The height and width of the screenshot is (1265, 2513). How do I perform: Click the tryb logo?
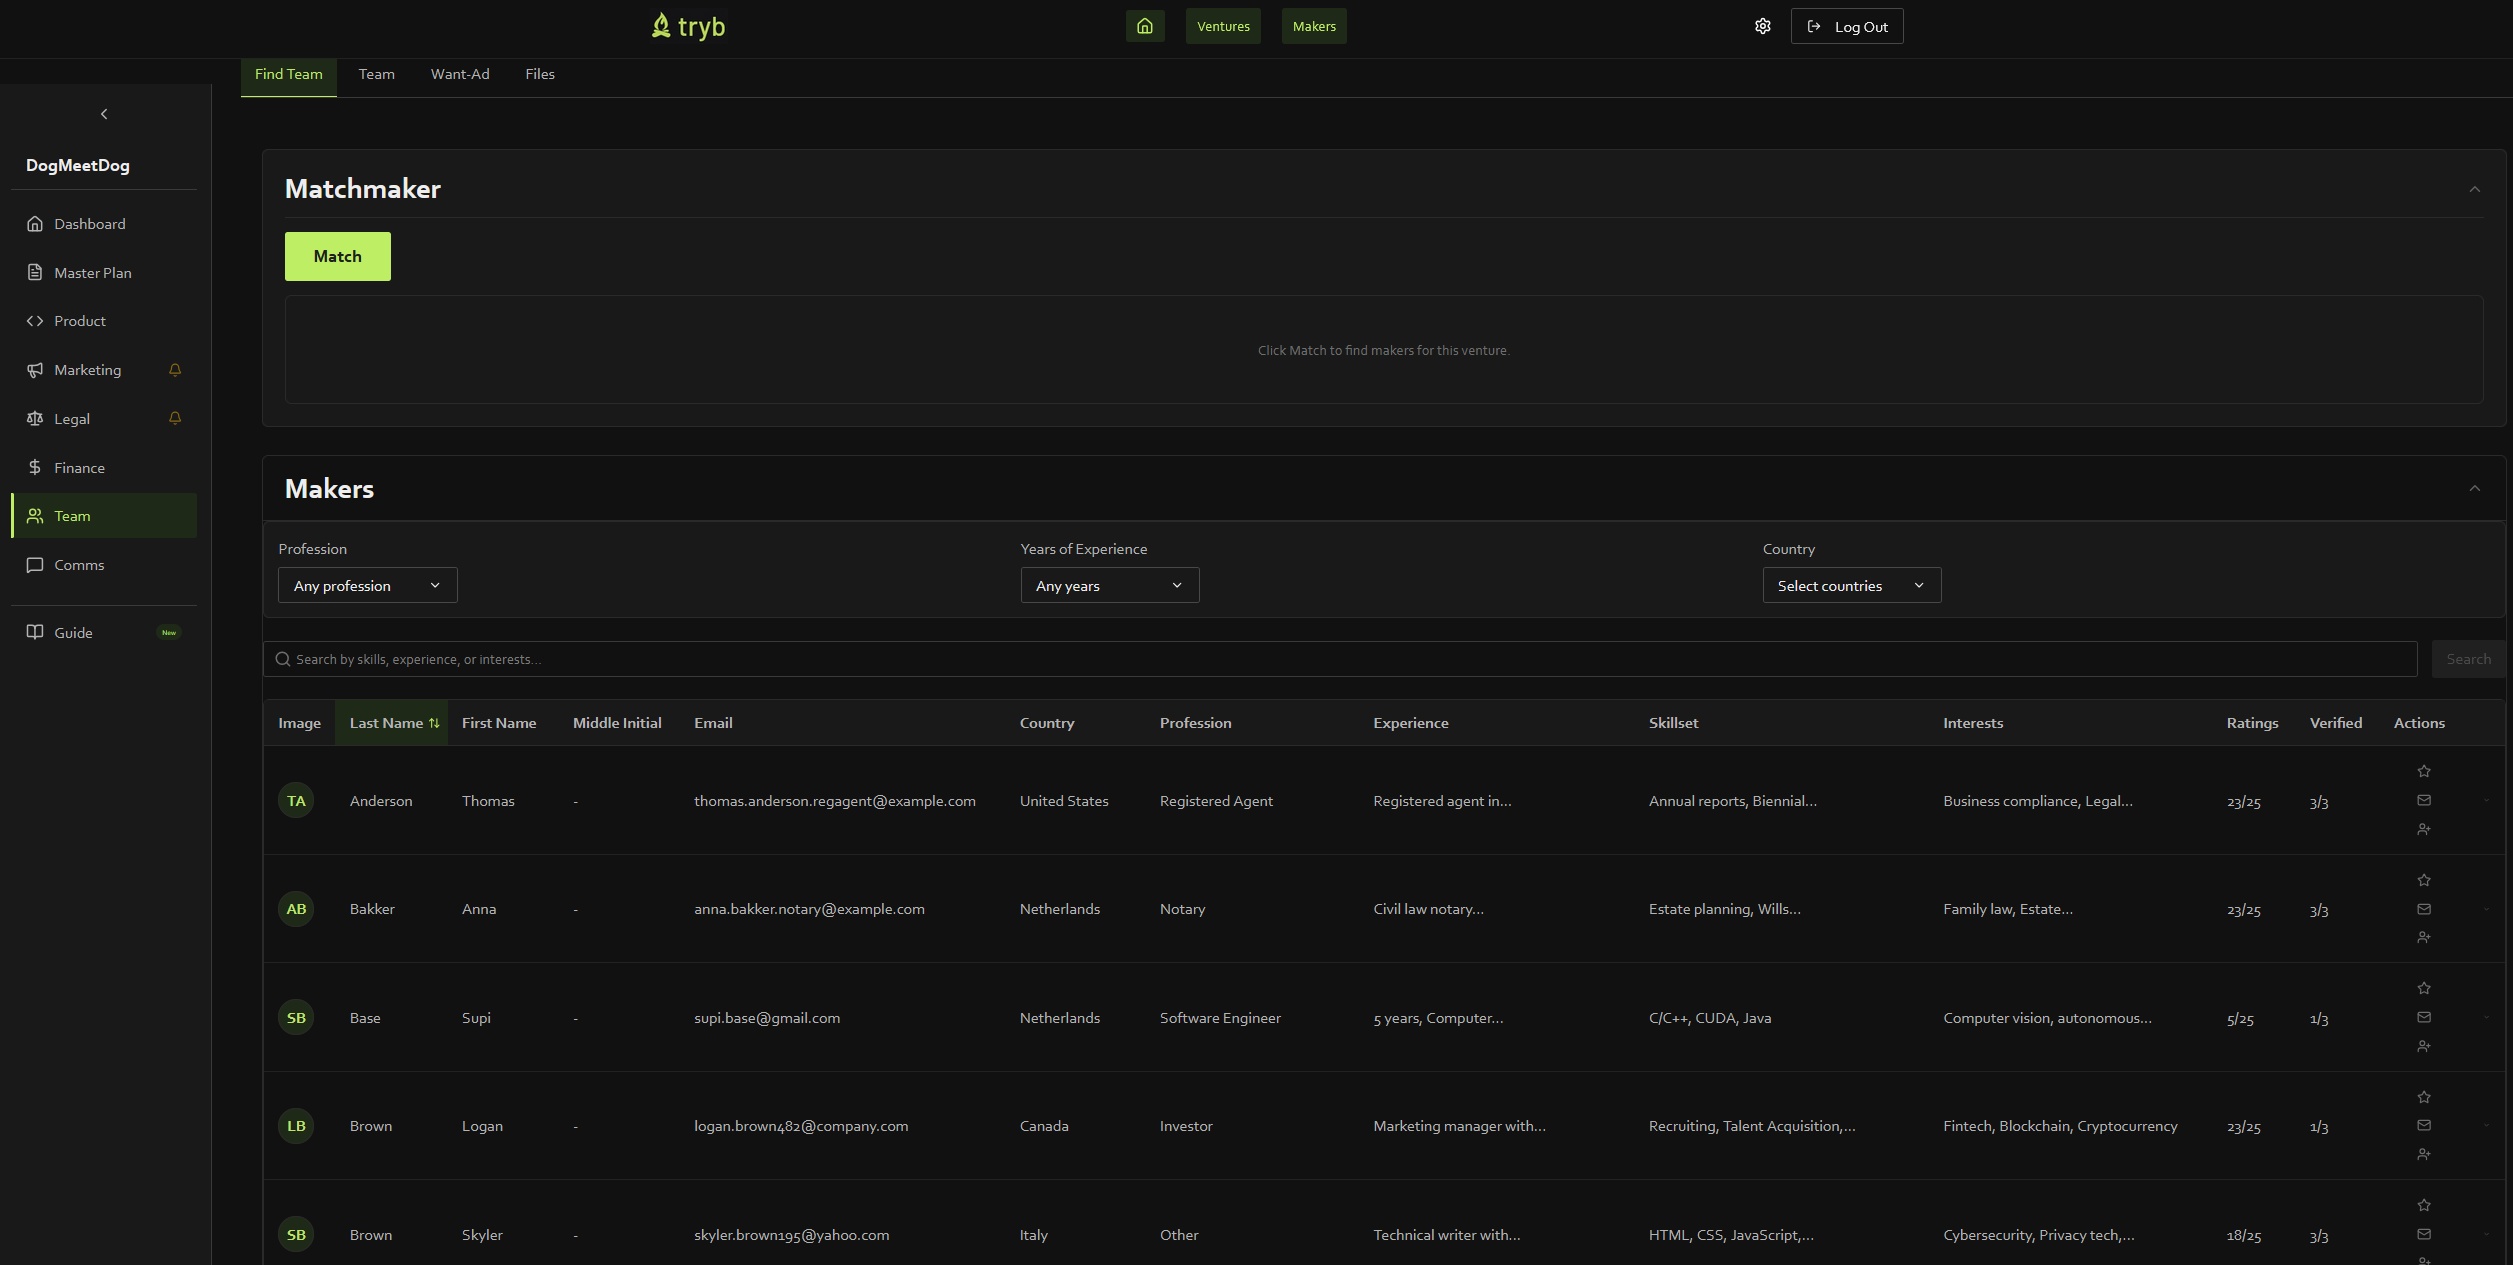pos(688,26)
